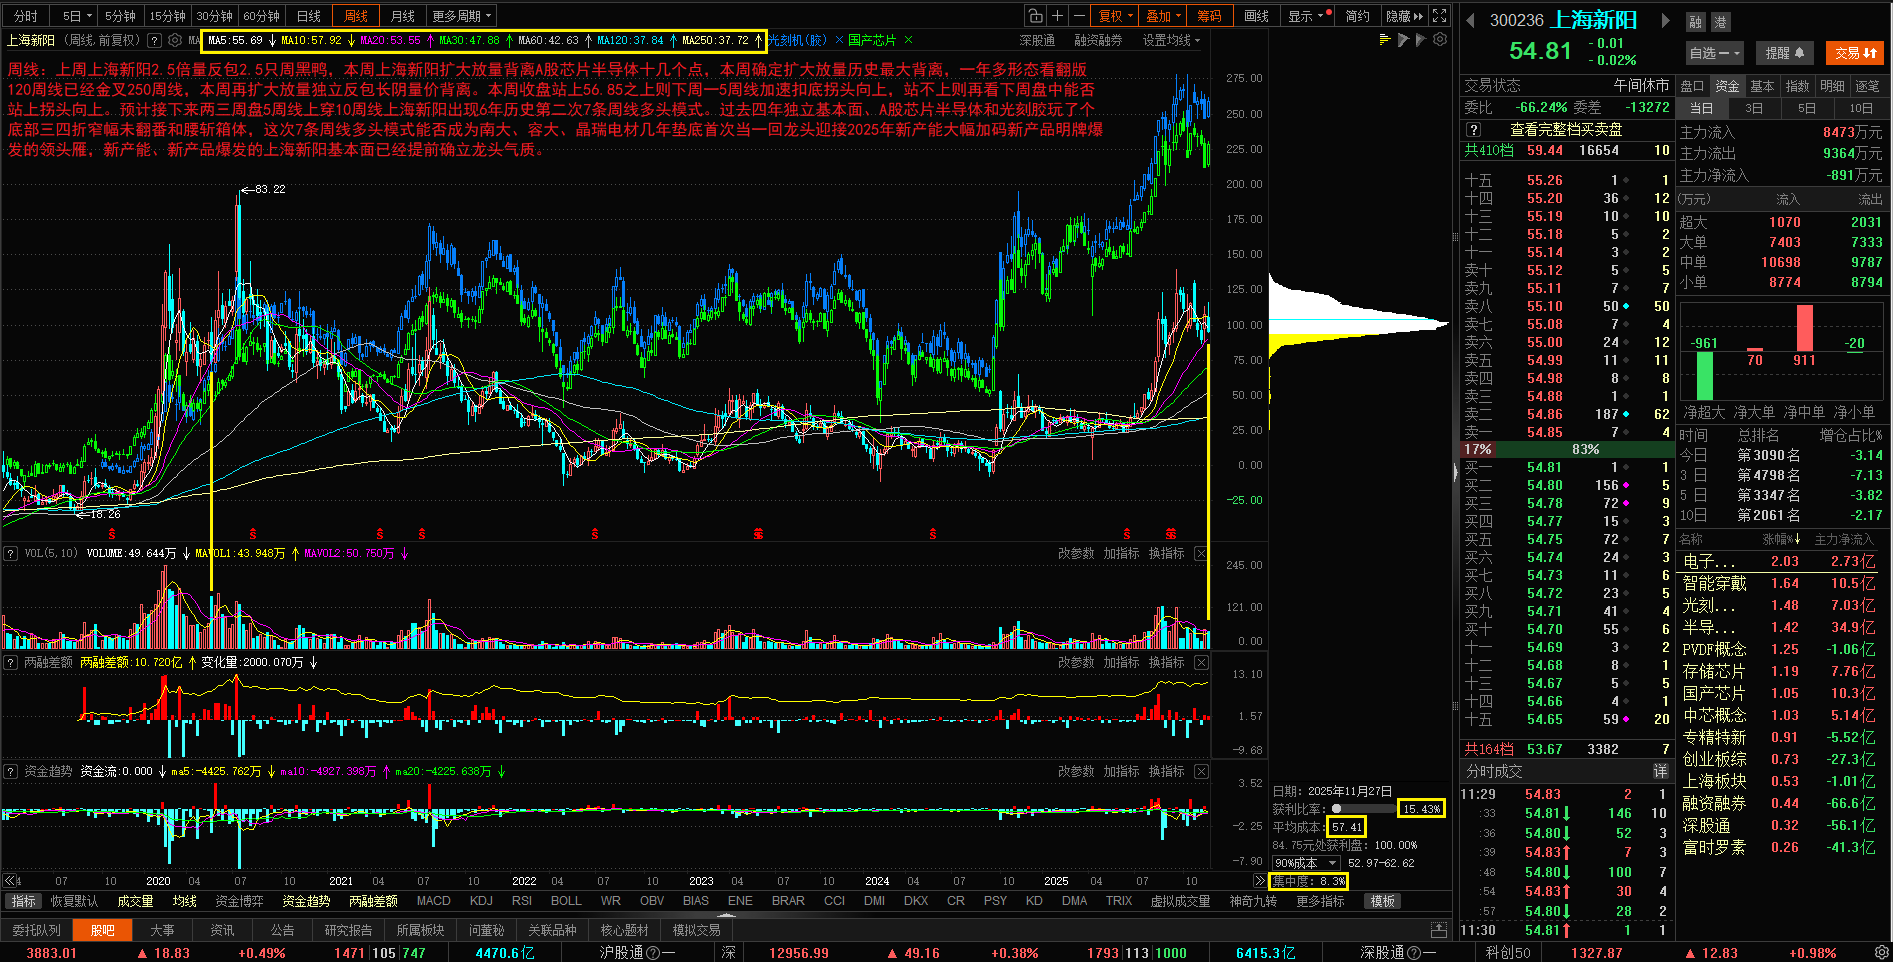This screenshot has height=962, width=1893.
Task: Close the VOL indicator panel
Action: [x=1201, y=554]
